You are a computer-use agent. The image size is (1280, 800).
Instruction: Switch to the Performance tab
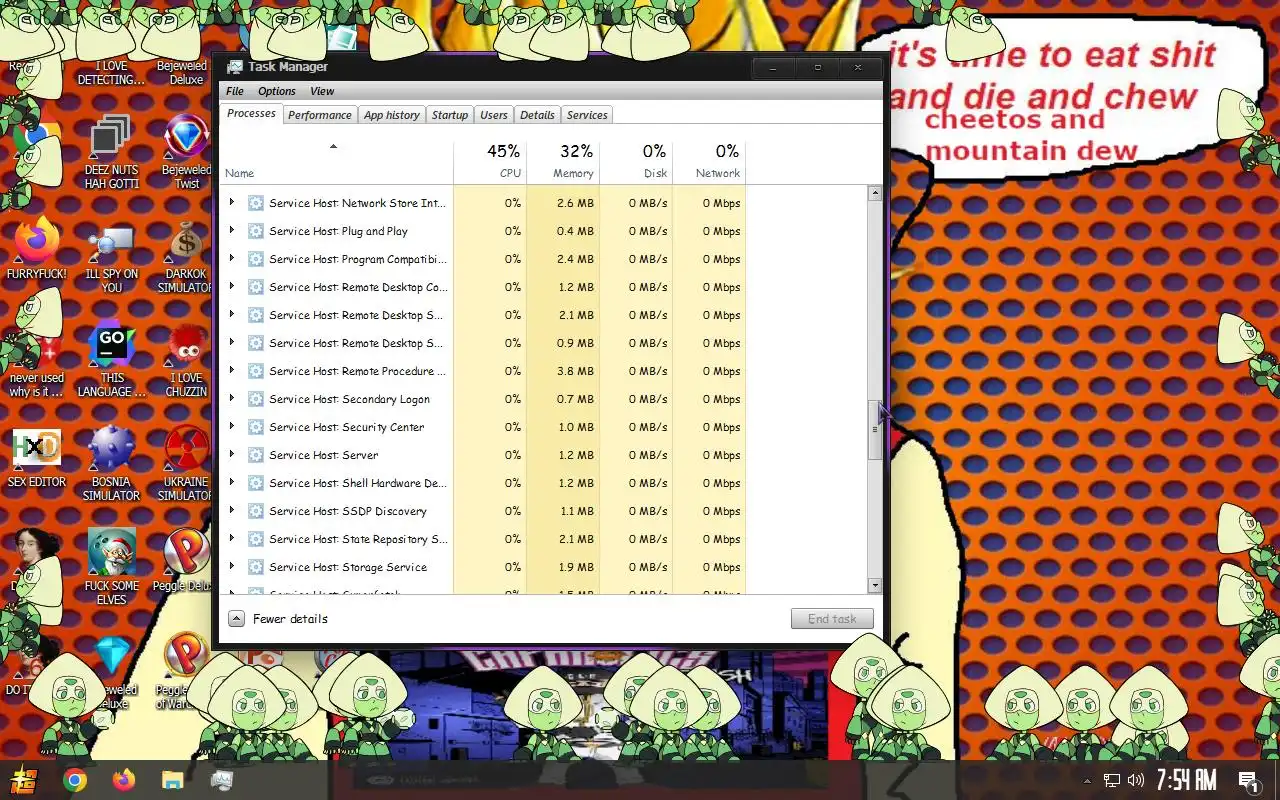point(320,115)
